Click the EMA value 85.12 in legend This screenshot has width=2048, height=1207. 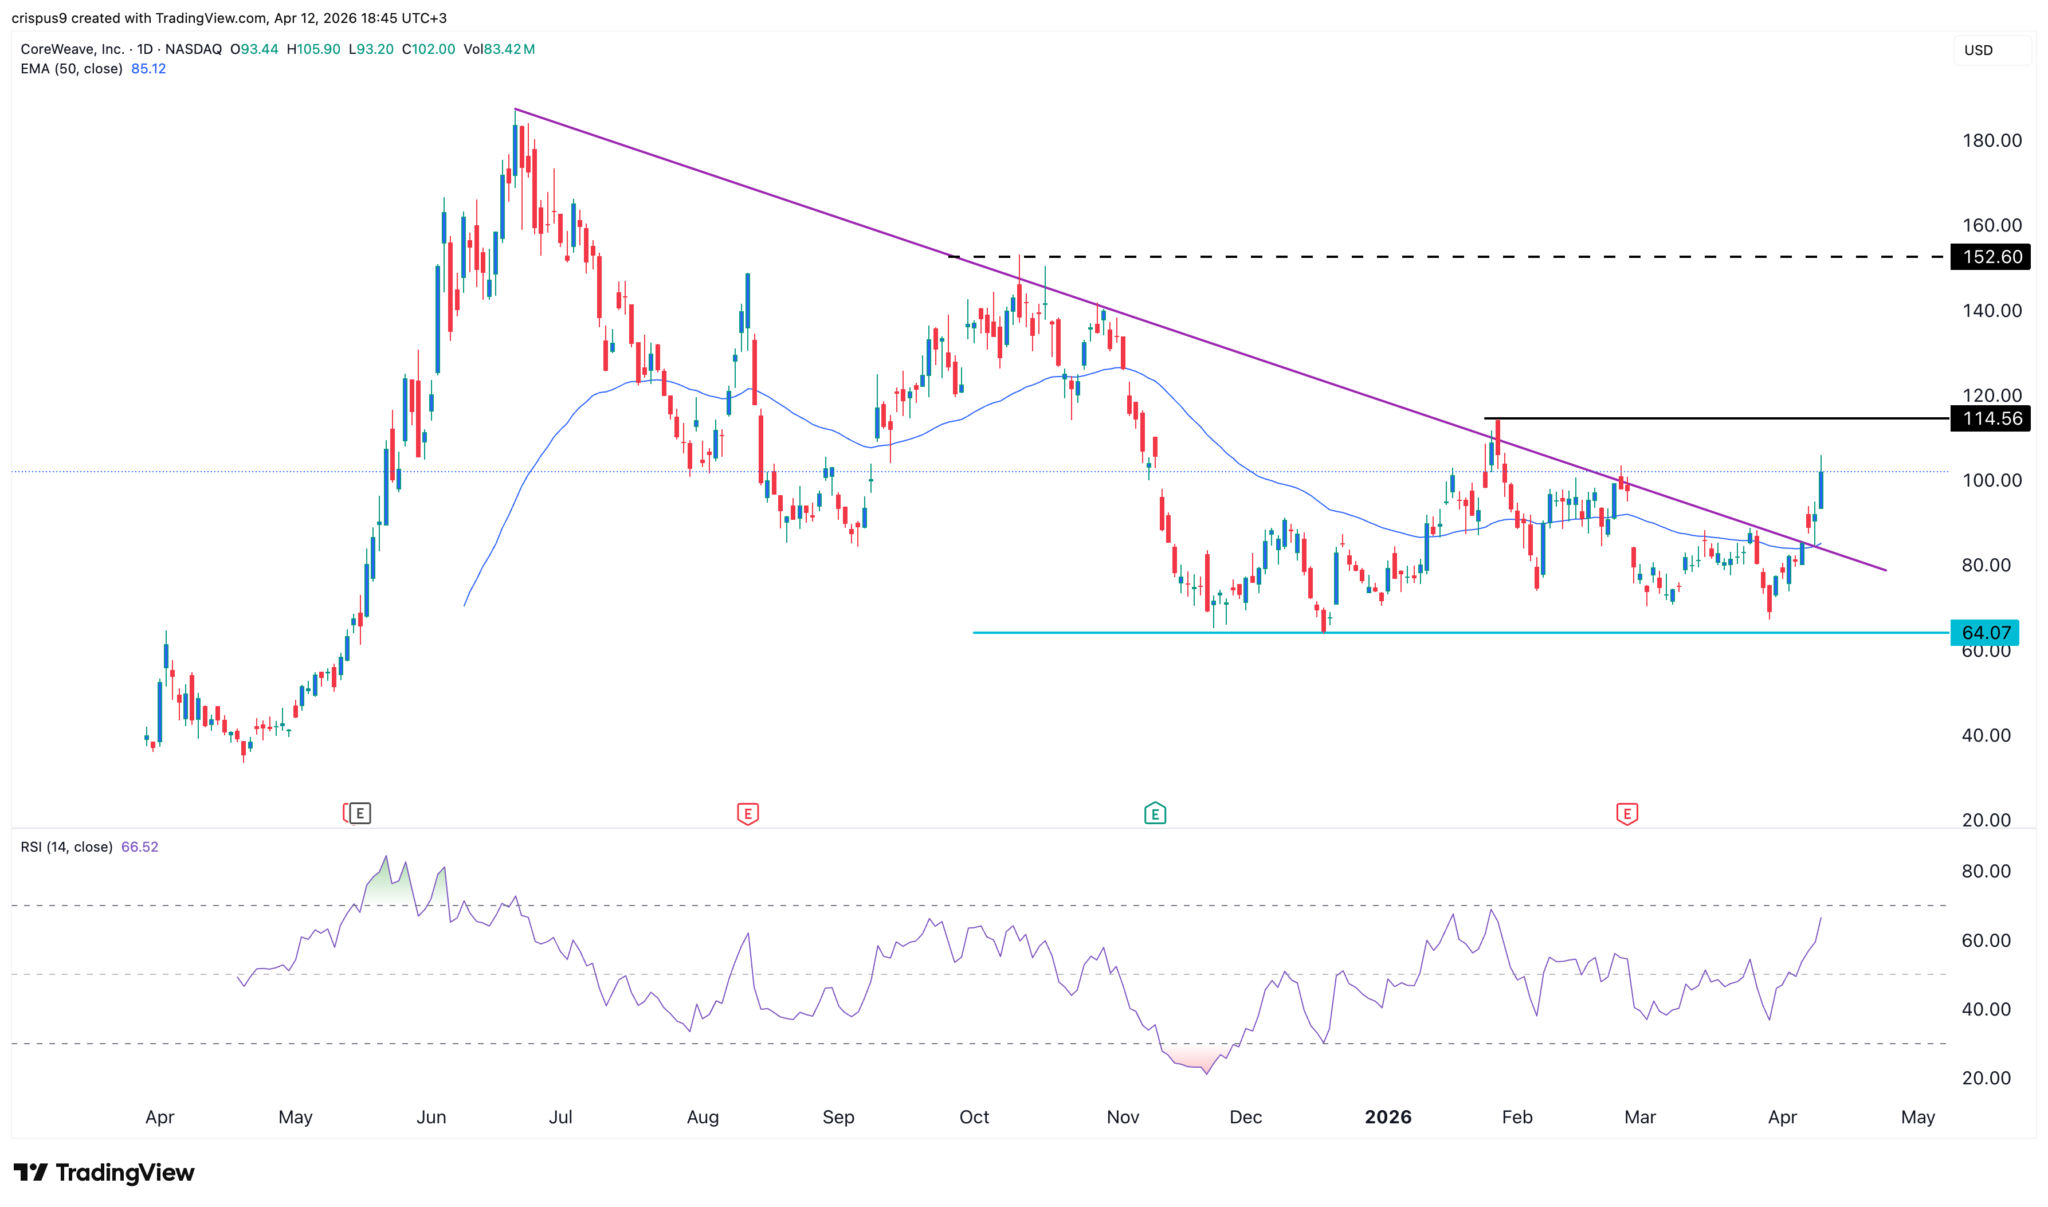coord(148,69)
